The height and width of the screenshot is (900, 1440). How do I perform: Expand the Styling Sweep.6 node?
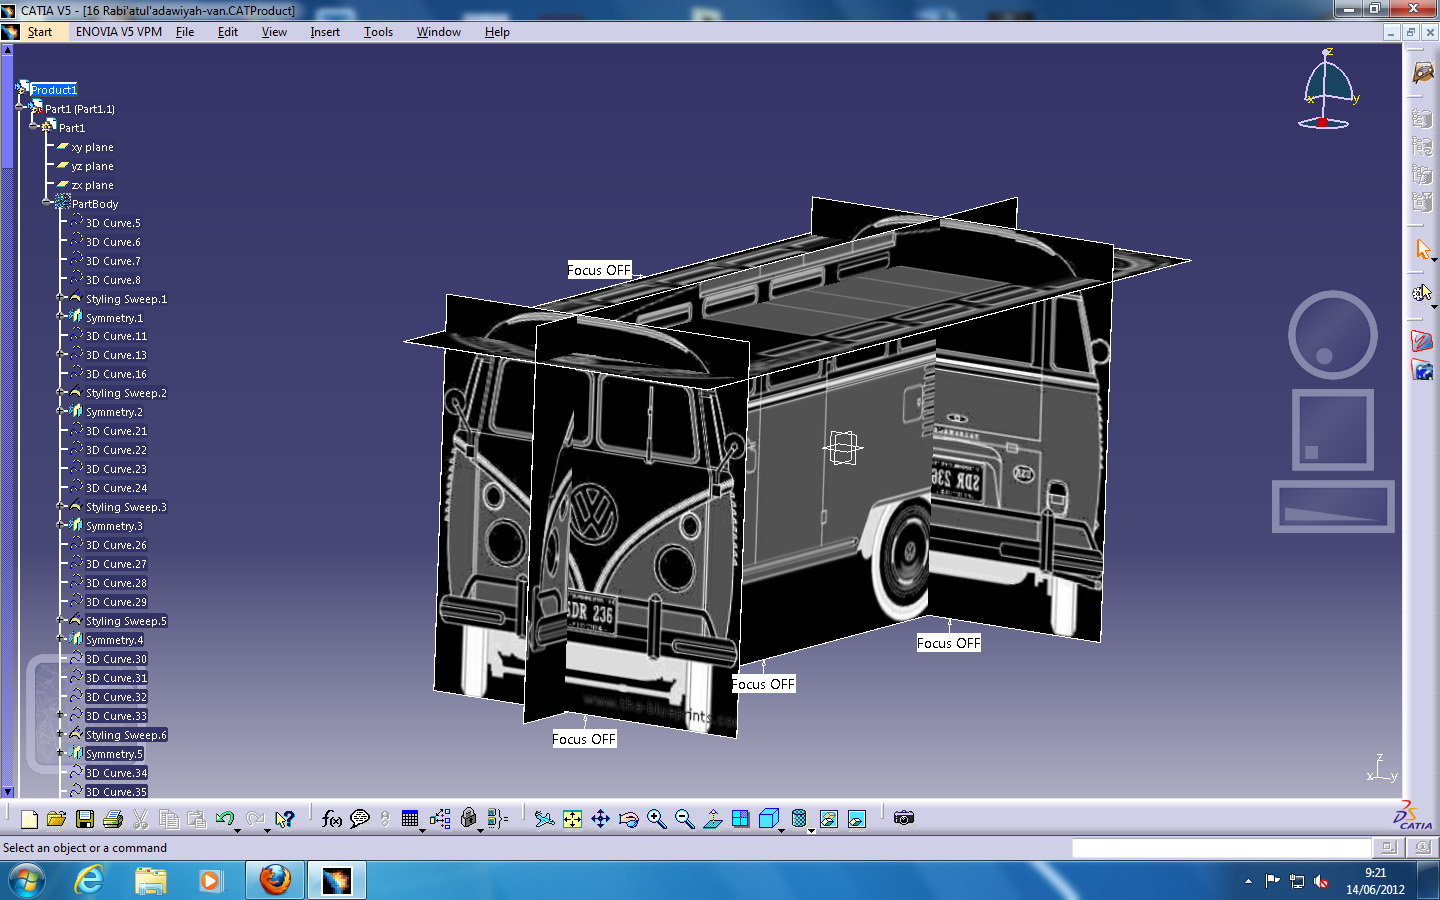62,734
